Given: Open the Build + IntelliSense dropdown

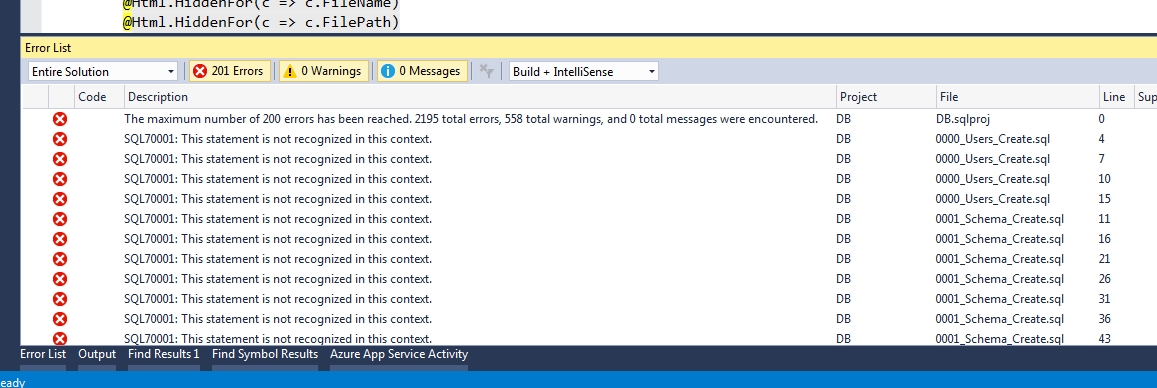Looking at the screenshot, I should point(584,72).
